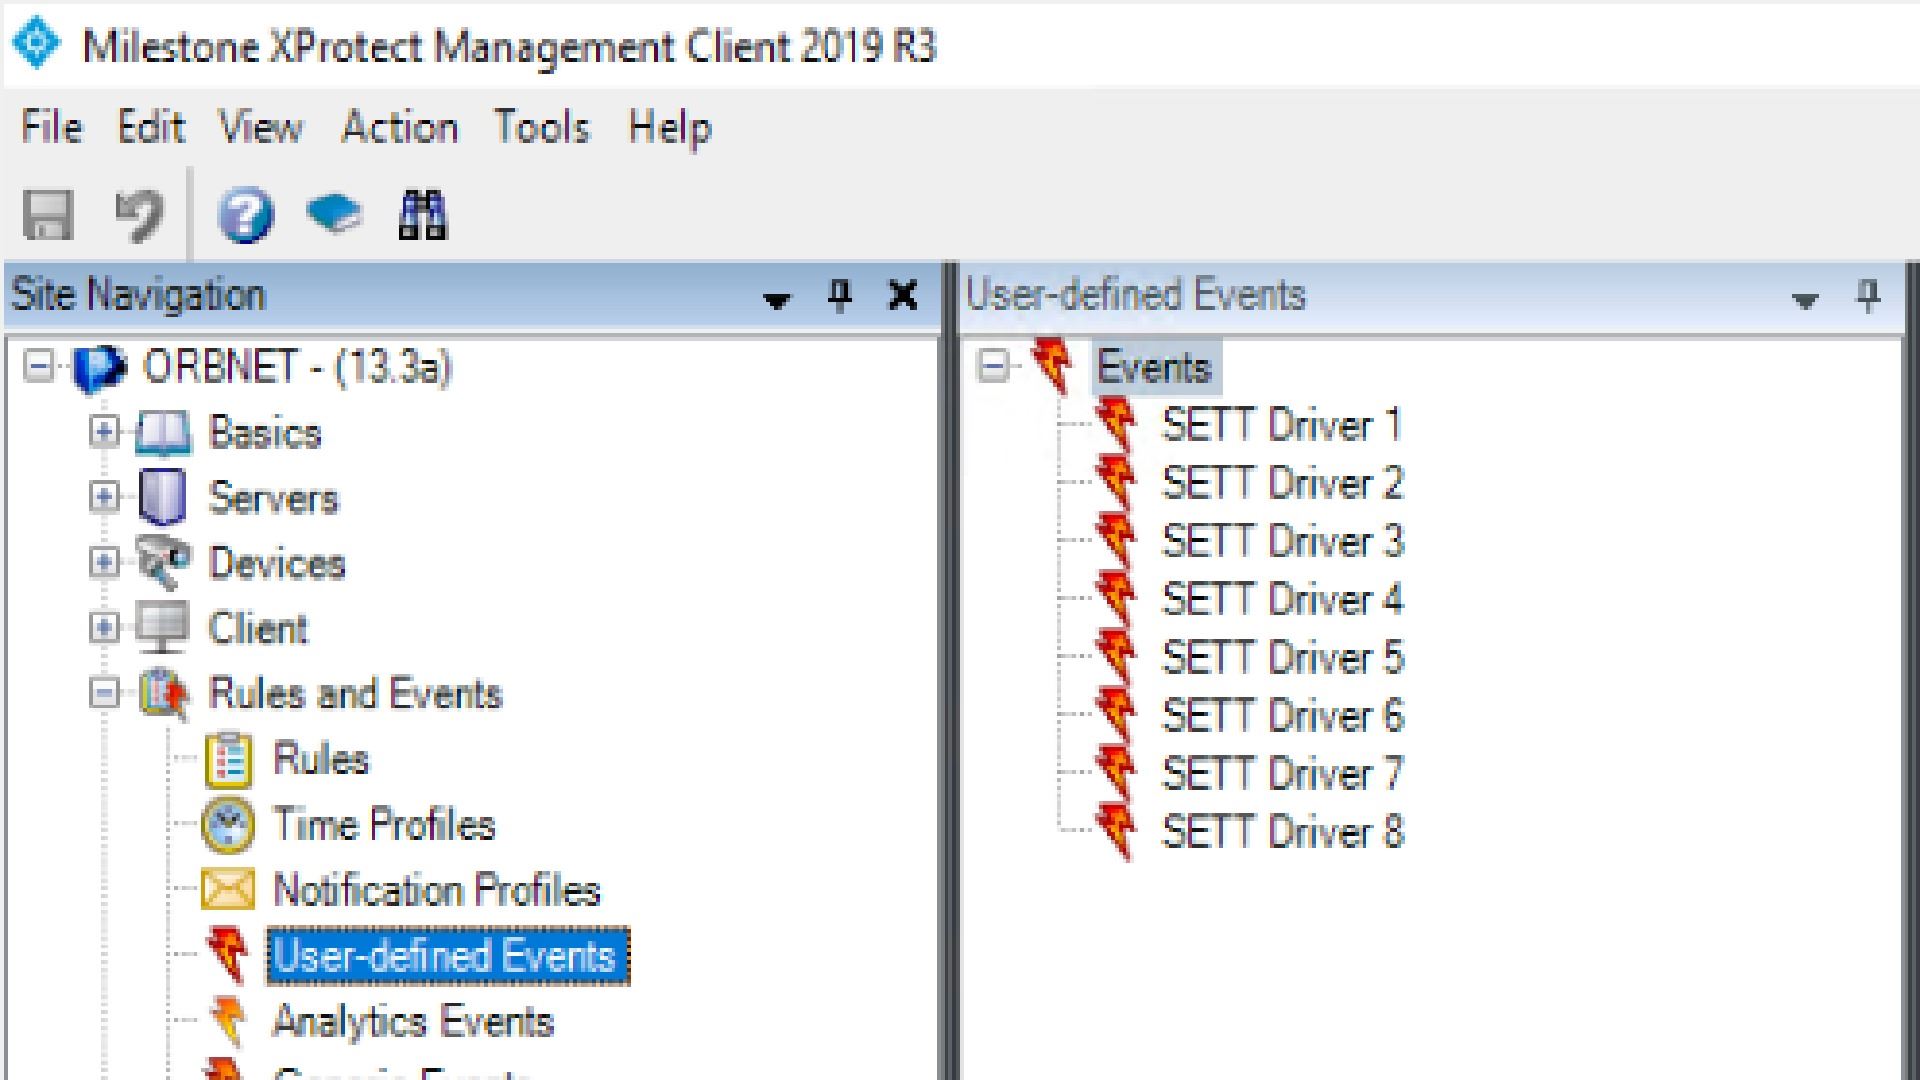Click the Rules and Events icon
Viewport: 1920px width, 1080px height.
click(164, 694)
